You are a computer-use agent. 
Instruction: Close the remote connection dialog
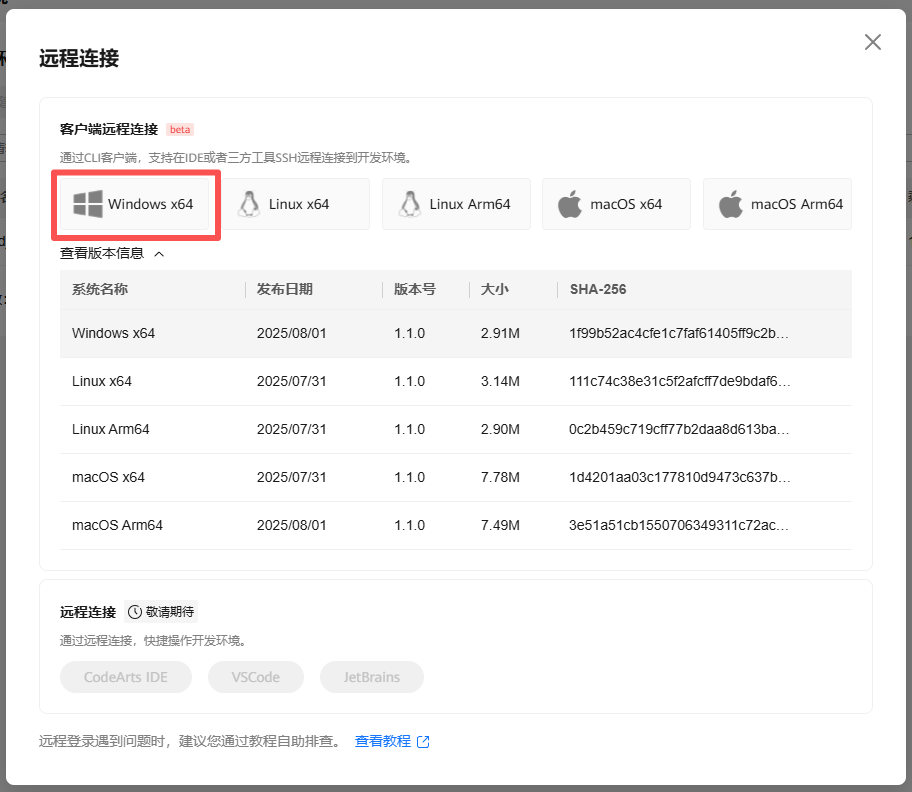point(872,42)
